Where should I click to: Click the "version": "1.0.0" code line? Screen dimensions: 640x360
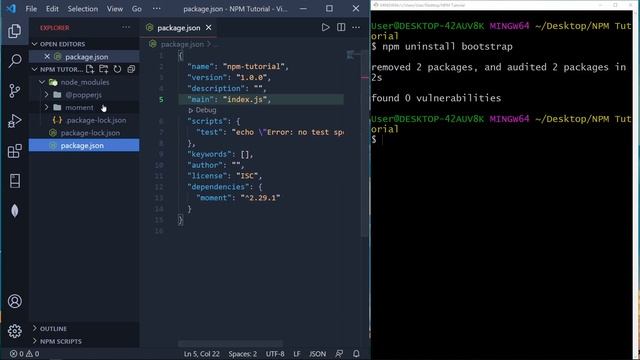229,78
